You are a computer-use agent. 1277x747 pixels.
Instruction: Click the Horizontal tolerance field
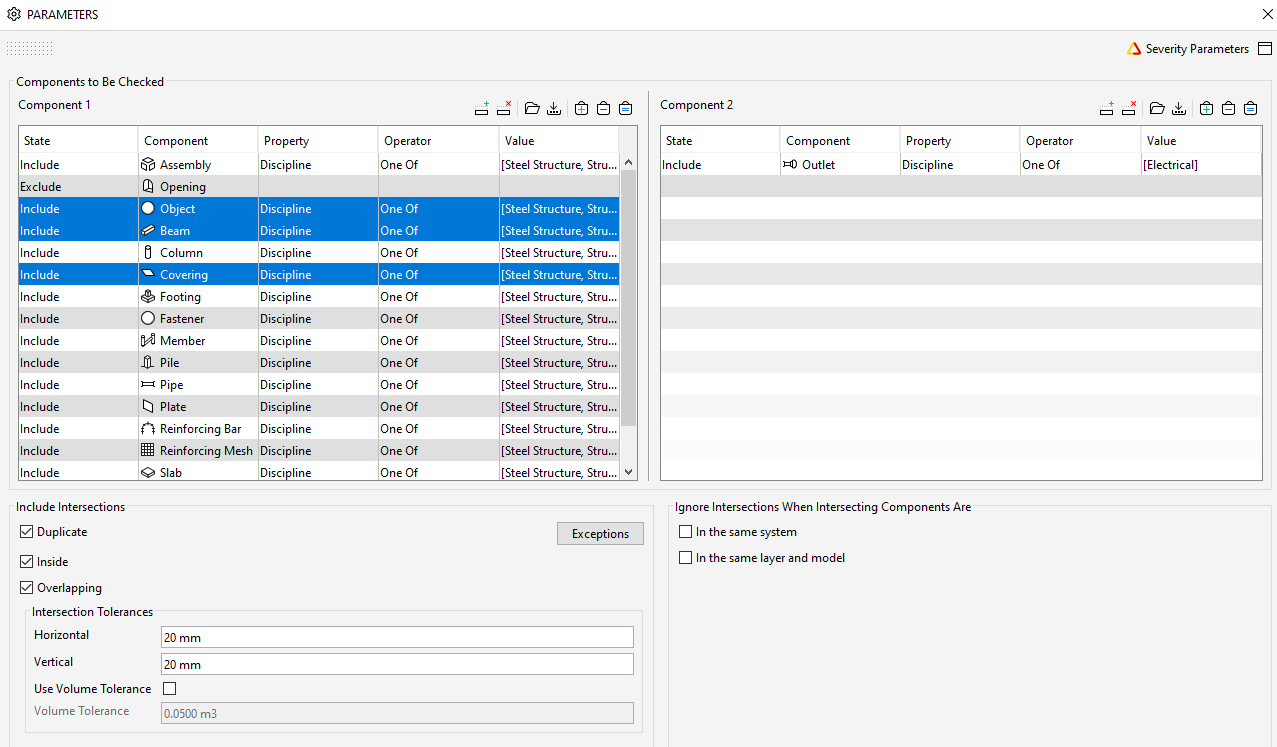coord(397,637)
